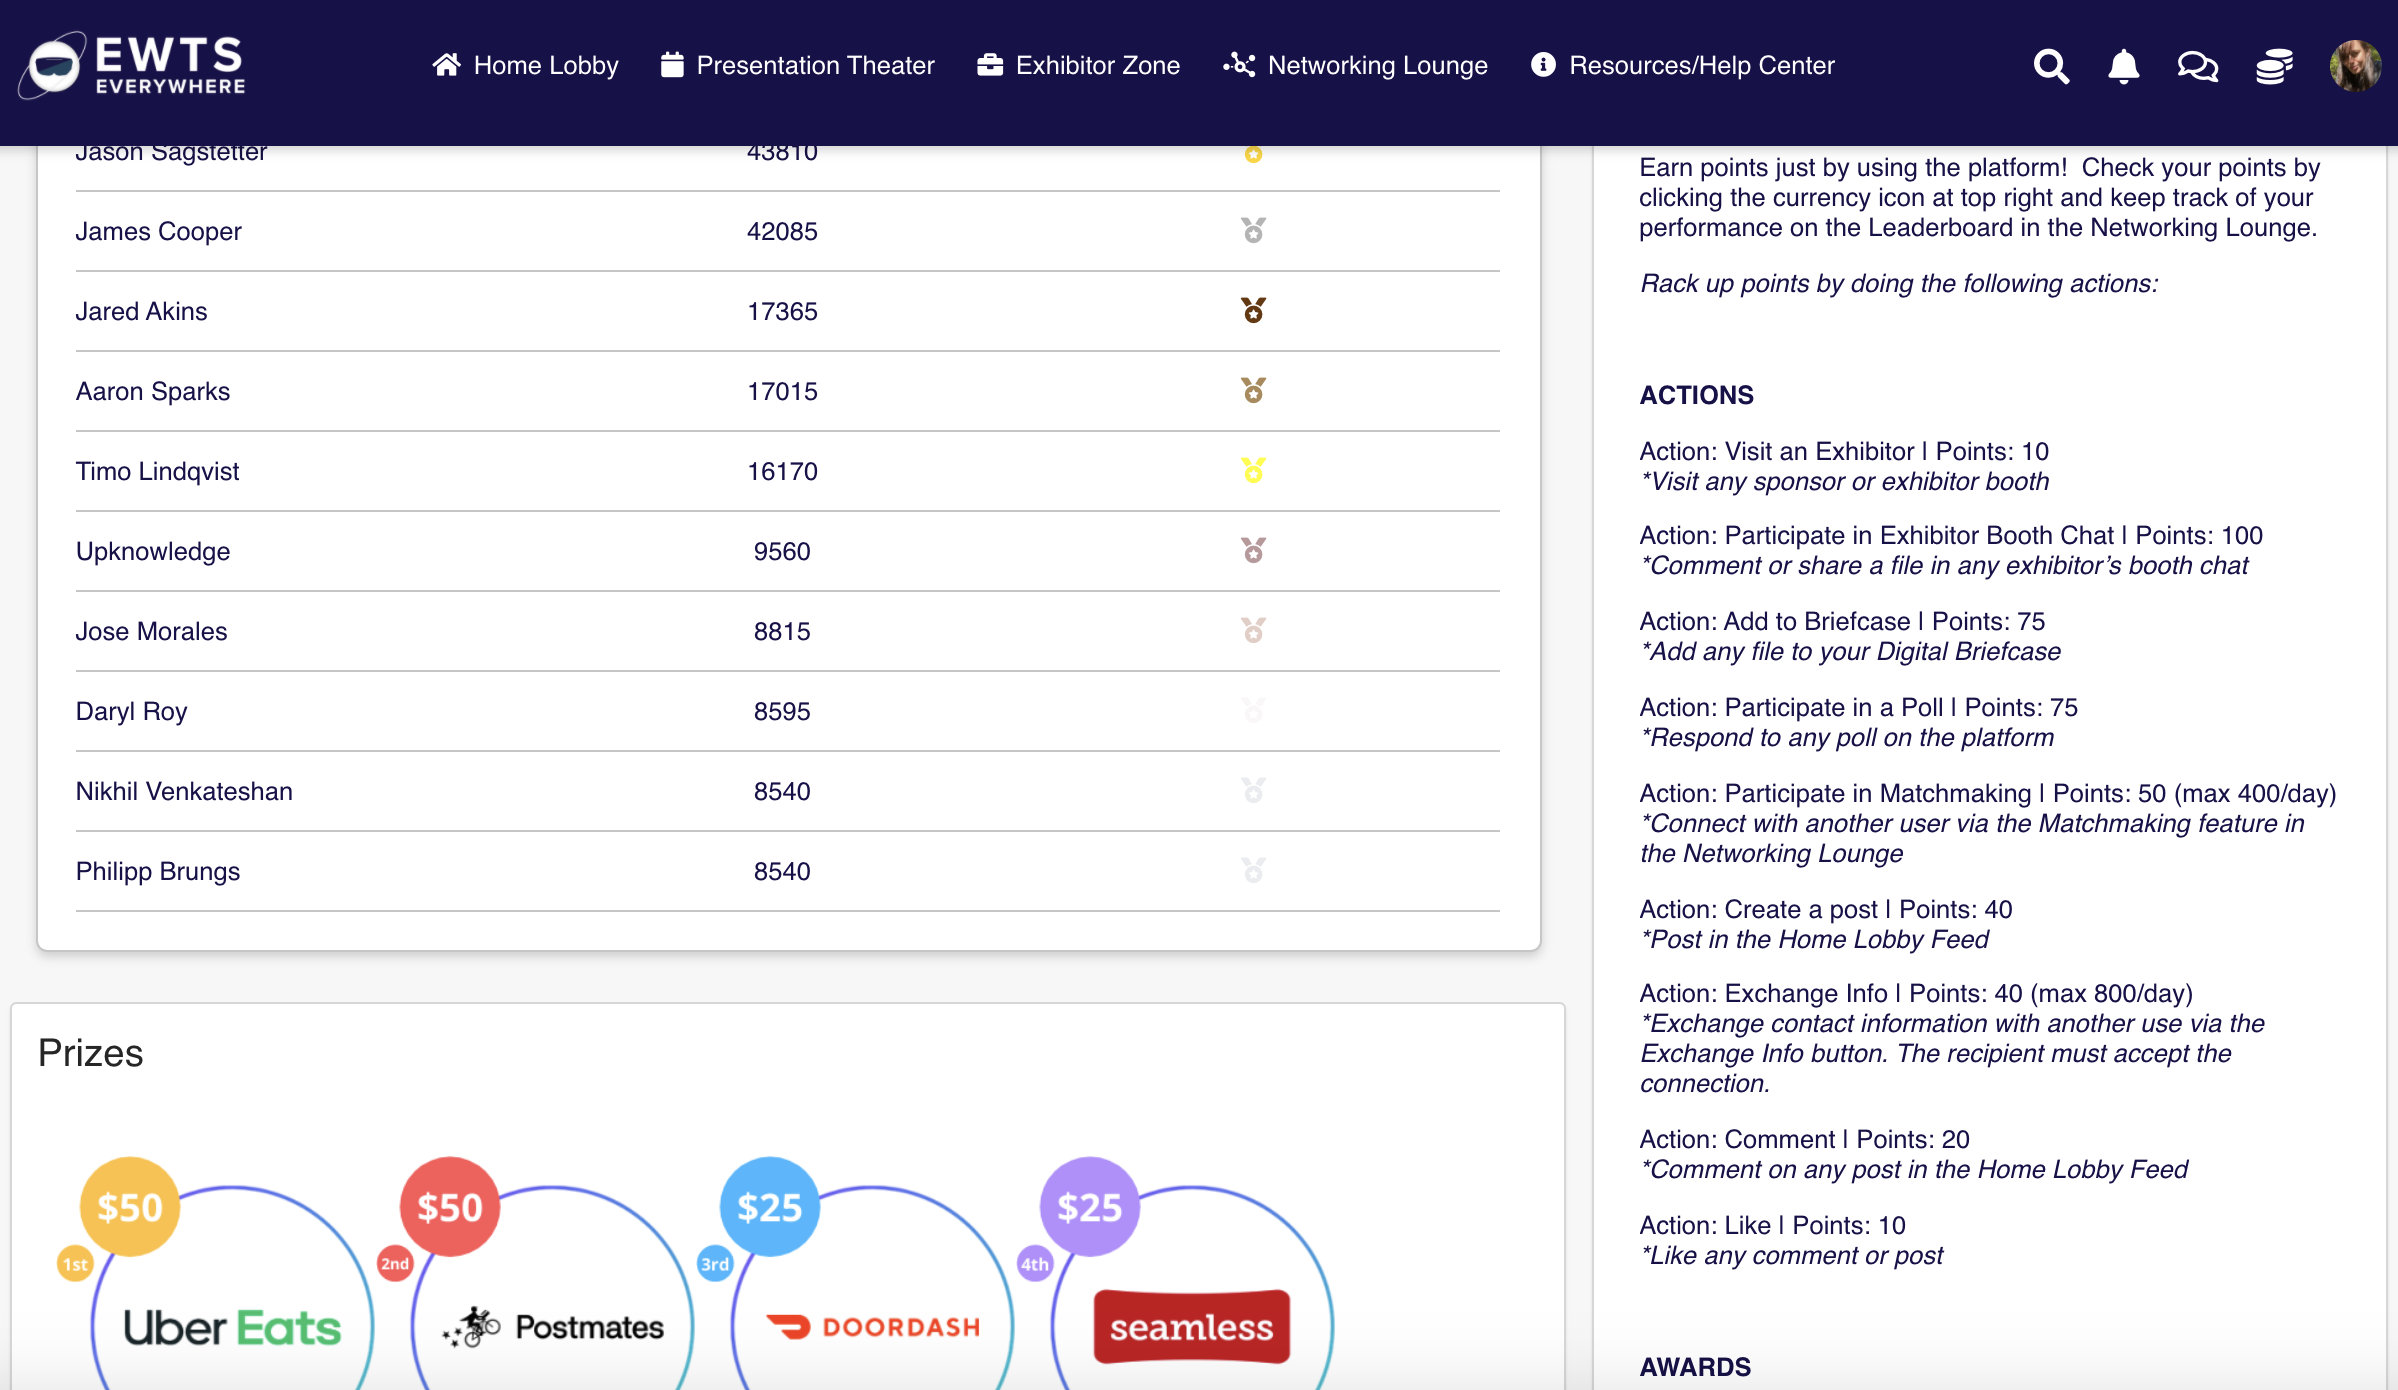Image resolution: width=2398 pixels, height=1390 pixels.
Task: Navigate to Exhibitor Zone
Action: pos(1078,65)
